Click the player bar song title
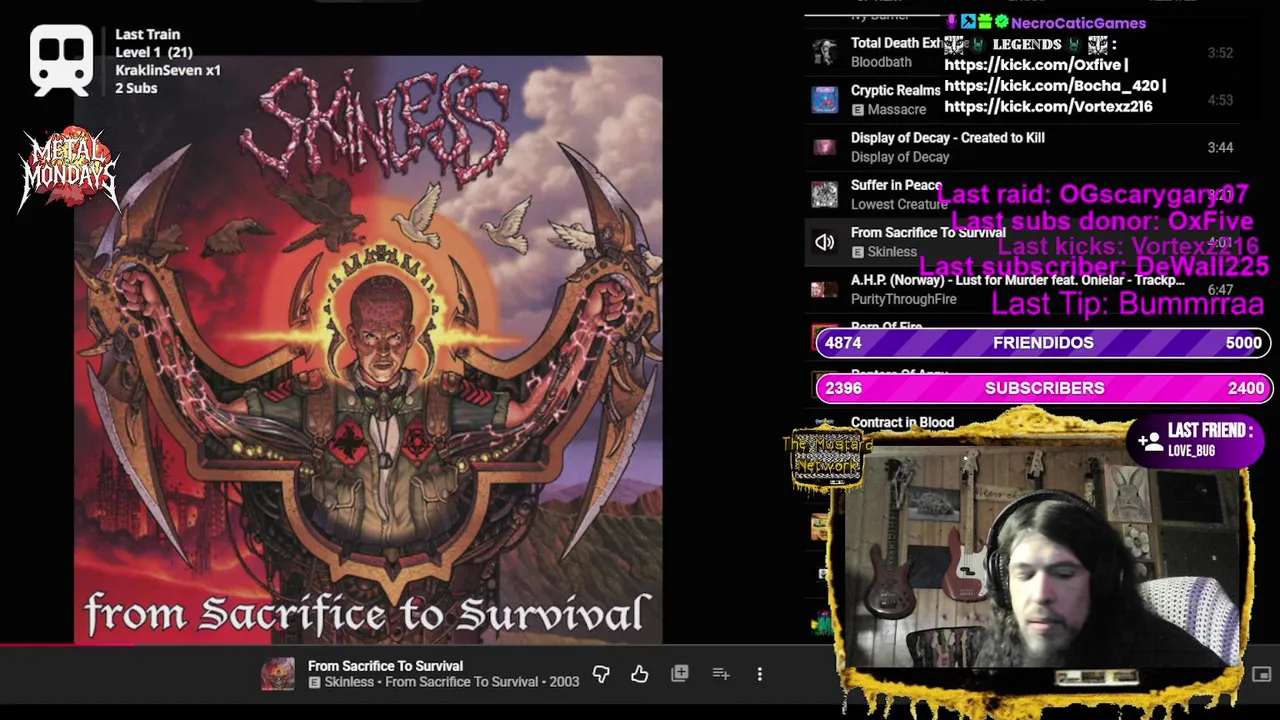This screenshot has height=720, width=1280. click(385, 666)
